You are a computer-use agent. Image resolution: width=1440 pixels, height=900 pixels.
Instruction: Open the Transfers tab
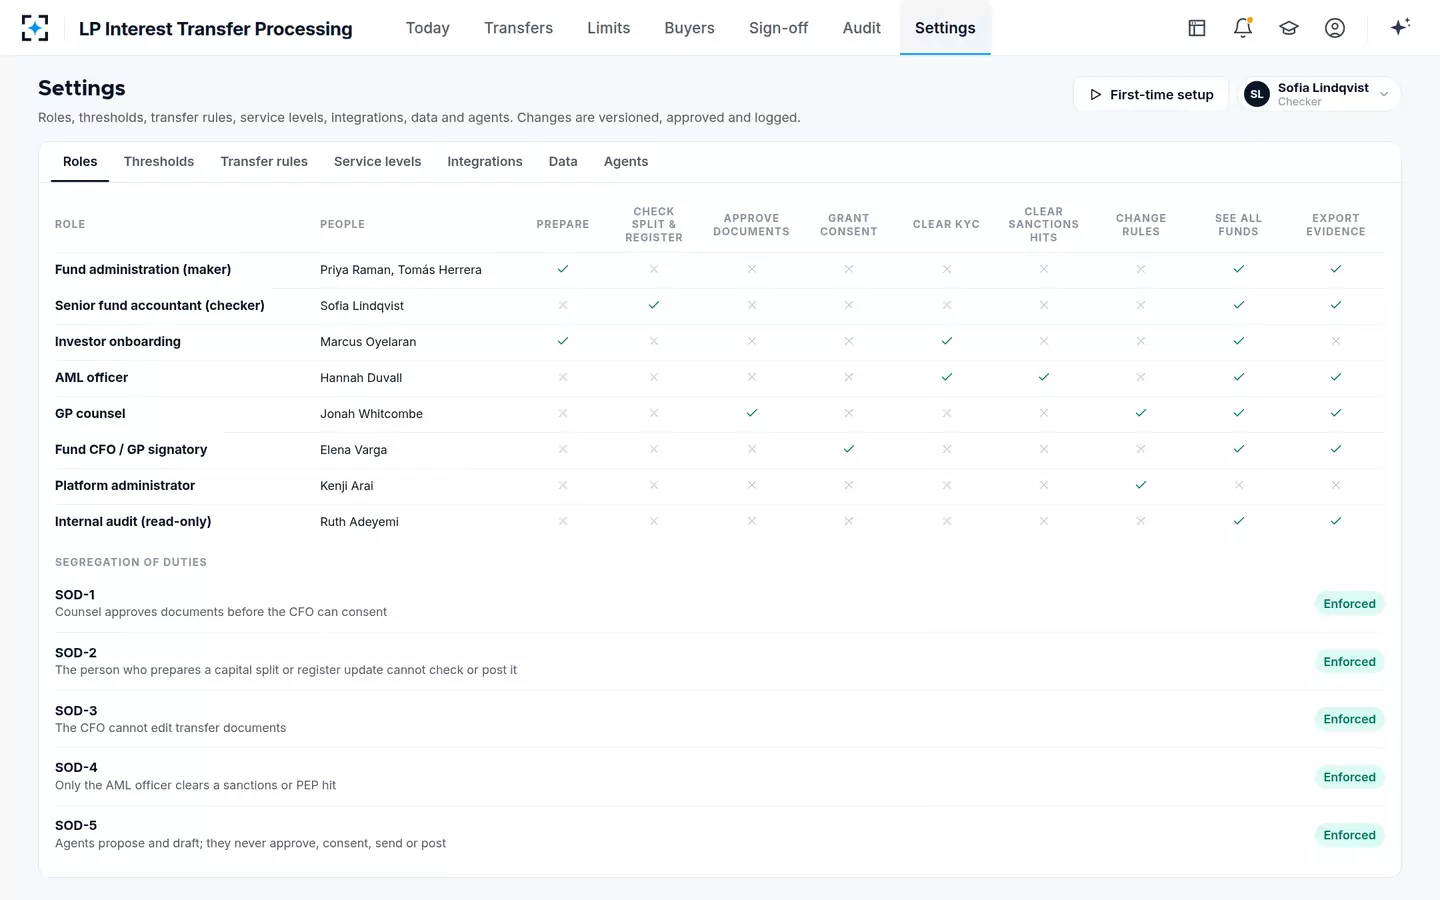click(x=518, y=28)
